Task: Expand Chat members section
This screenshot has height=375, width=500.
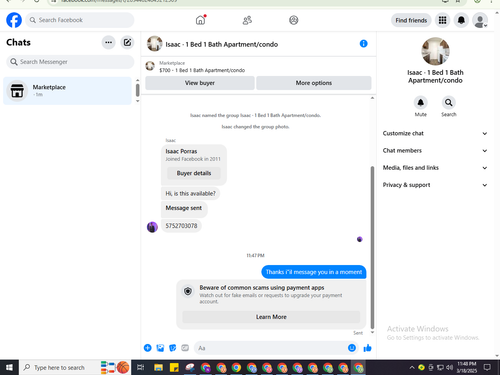Action: click(435, 151)
